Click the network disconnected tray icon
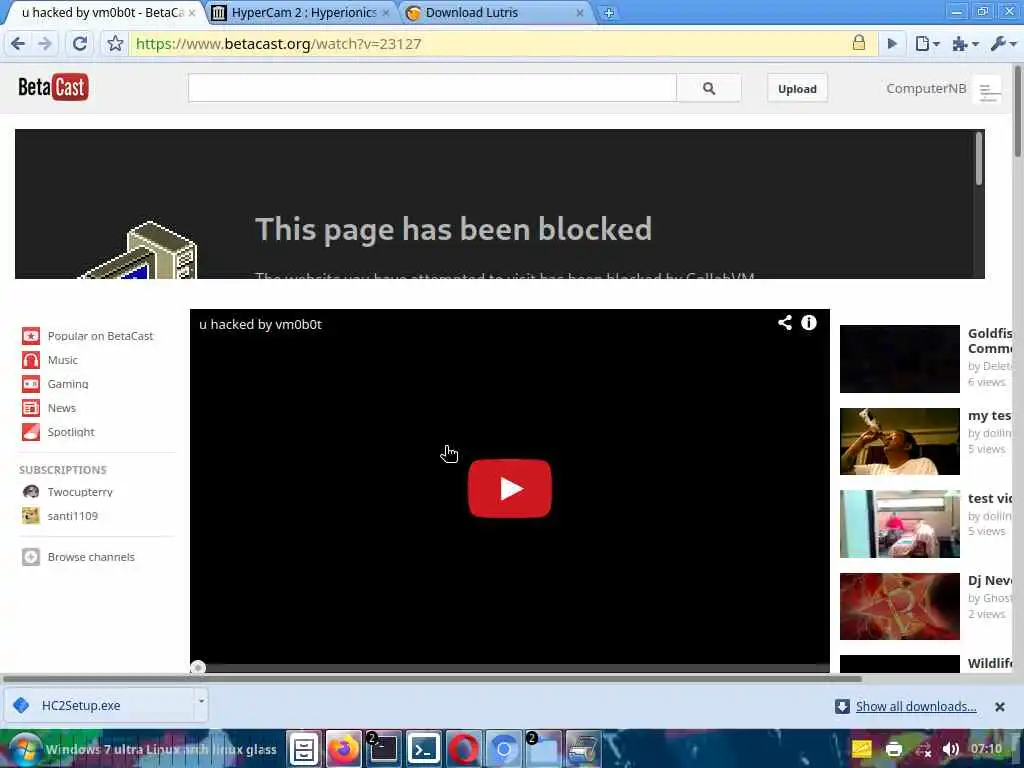1024x768 pixels. coord(923,750)
